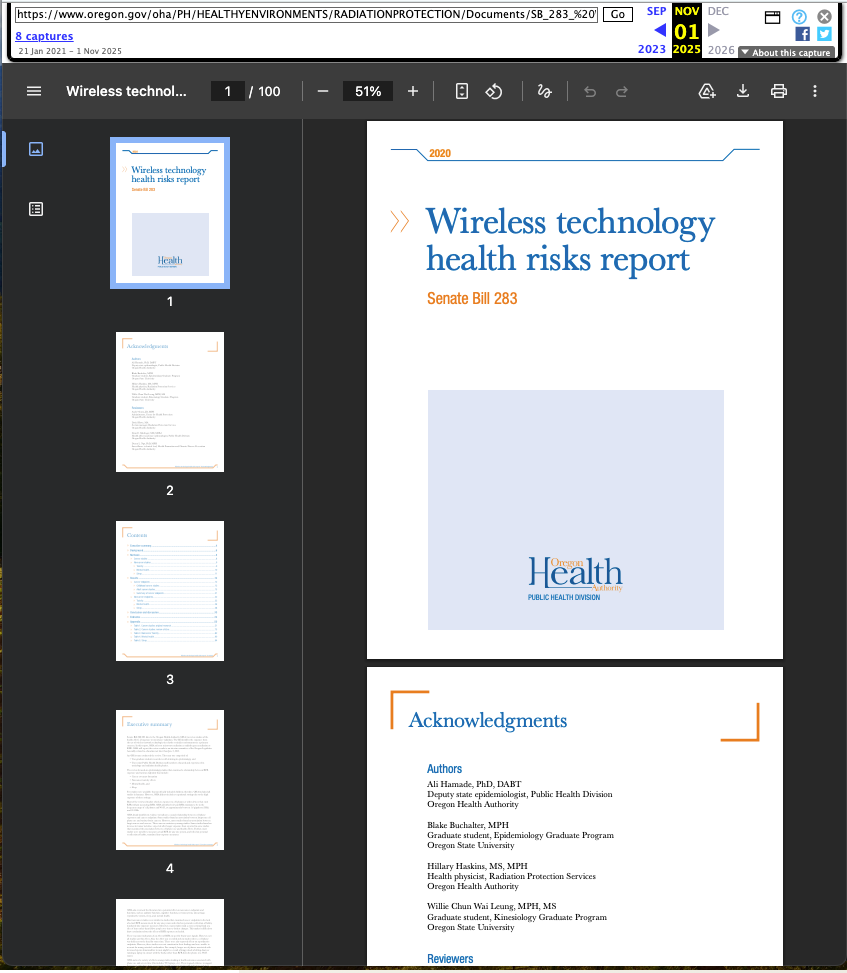Select page 3 Contents thumbnail

[170, 591]
